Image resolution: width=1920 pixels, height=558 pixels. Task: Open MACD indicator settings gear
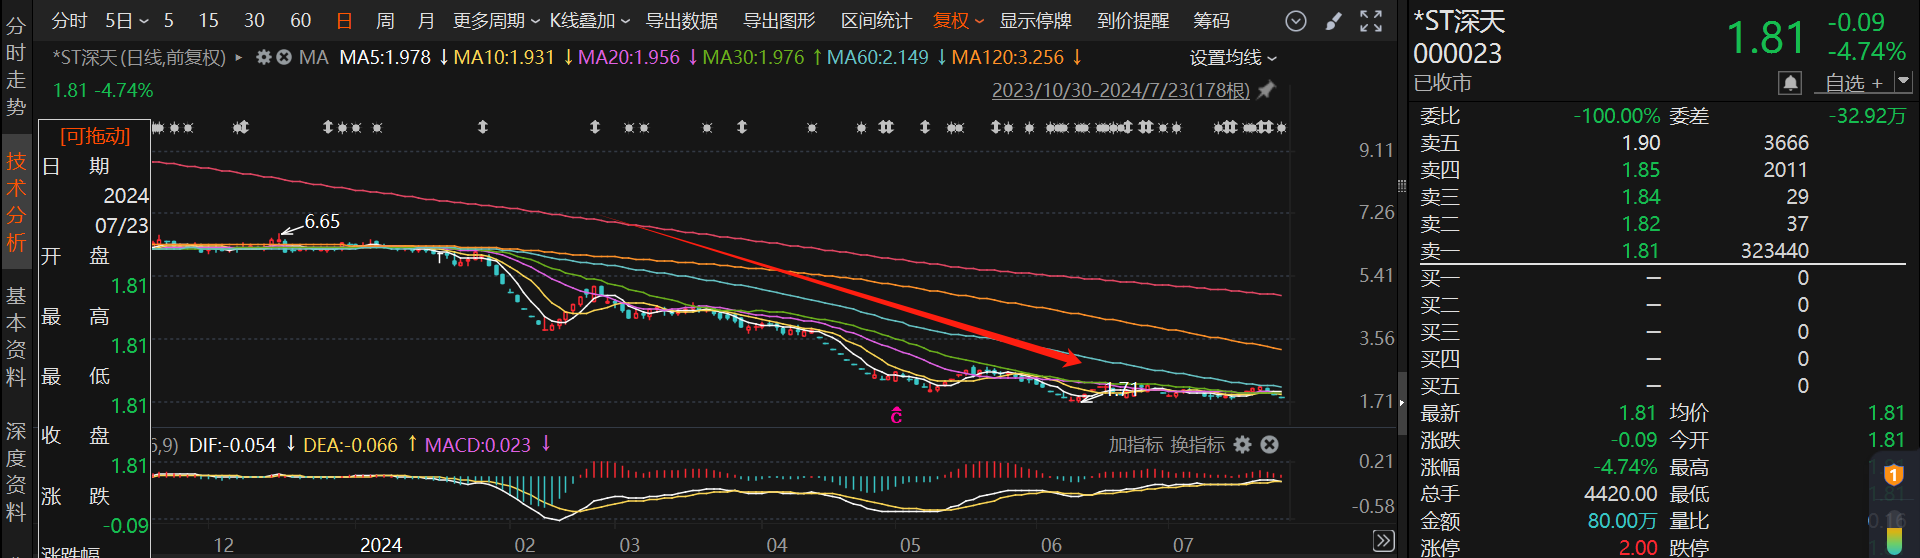pos(1243,445)
